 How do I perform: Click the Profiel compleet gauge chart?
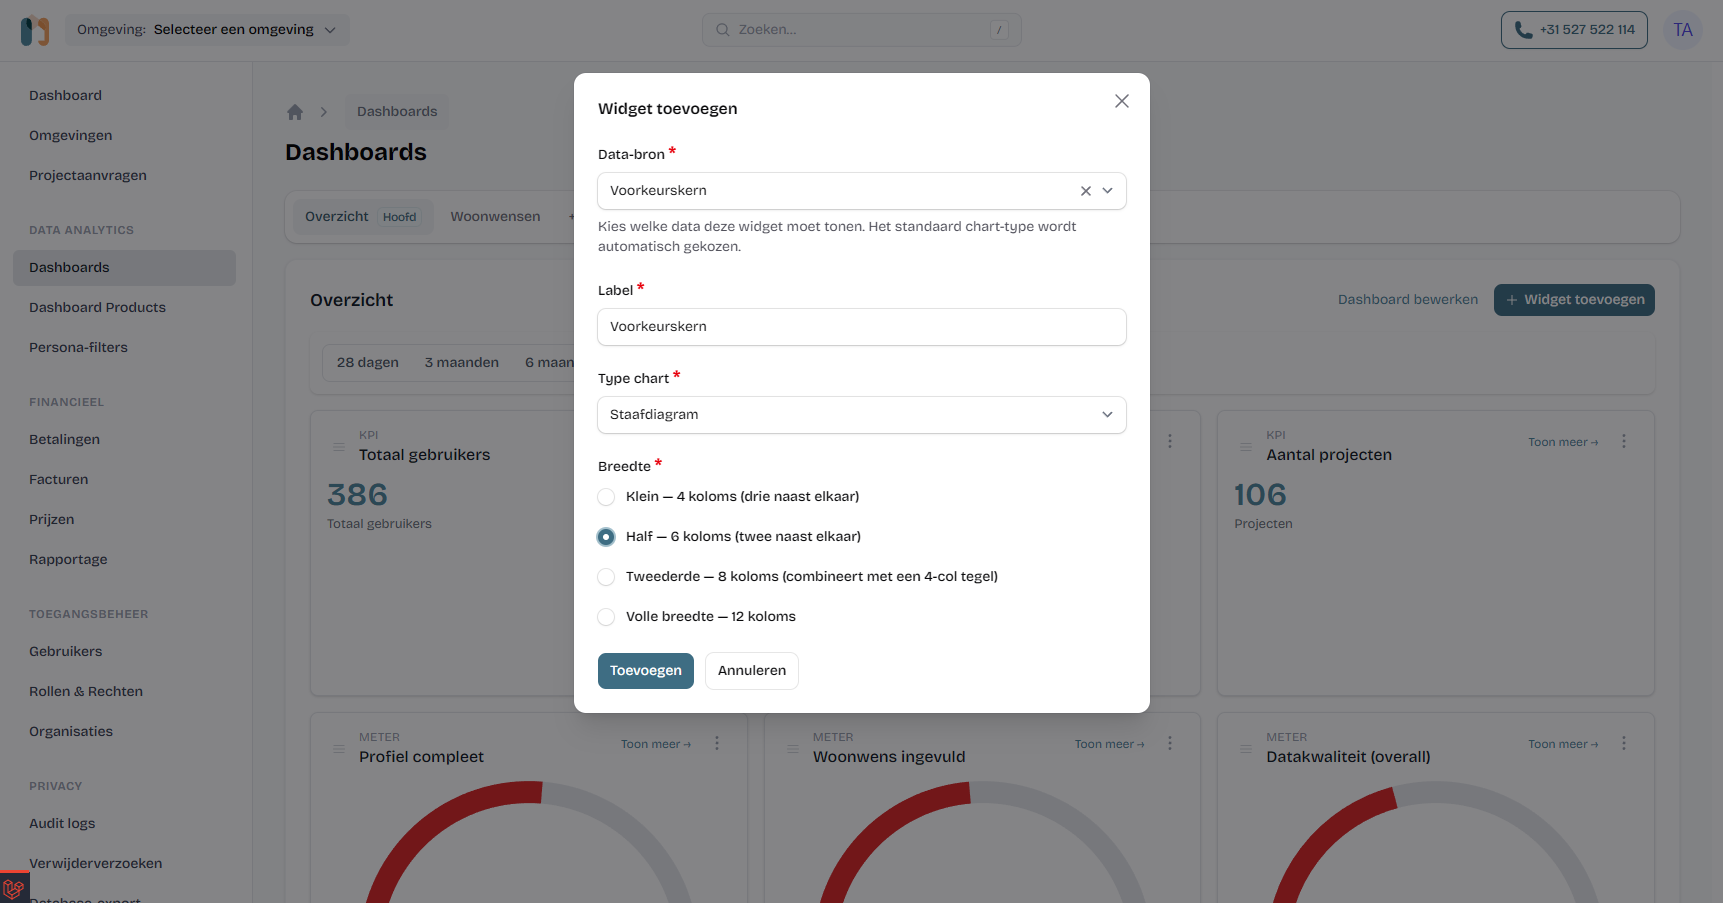(529, 842)
